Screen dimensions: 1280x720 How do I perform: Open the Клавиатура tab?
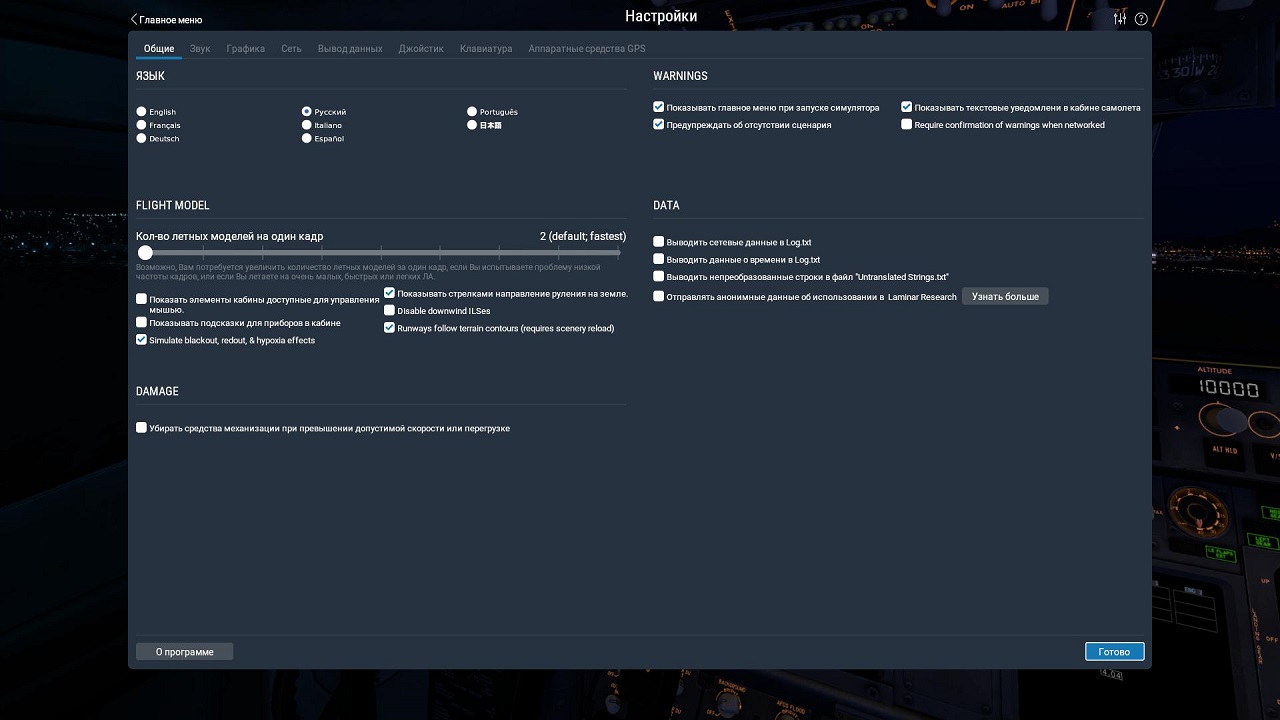click(x=486, y=48)
